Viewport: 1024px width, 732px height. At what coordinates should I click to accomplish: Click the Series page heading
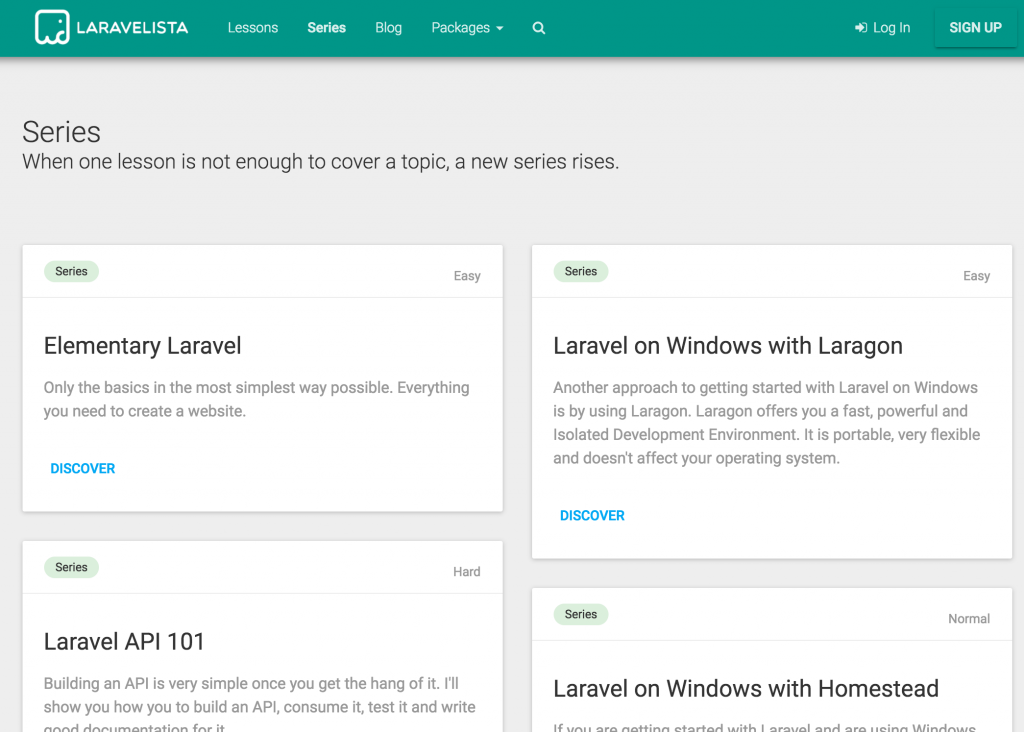[x=61, y=131]
